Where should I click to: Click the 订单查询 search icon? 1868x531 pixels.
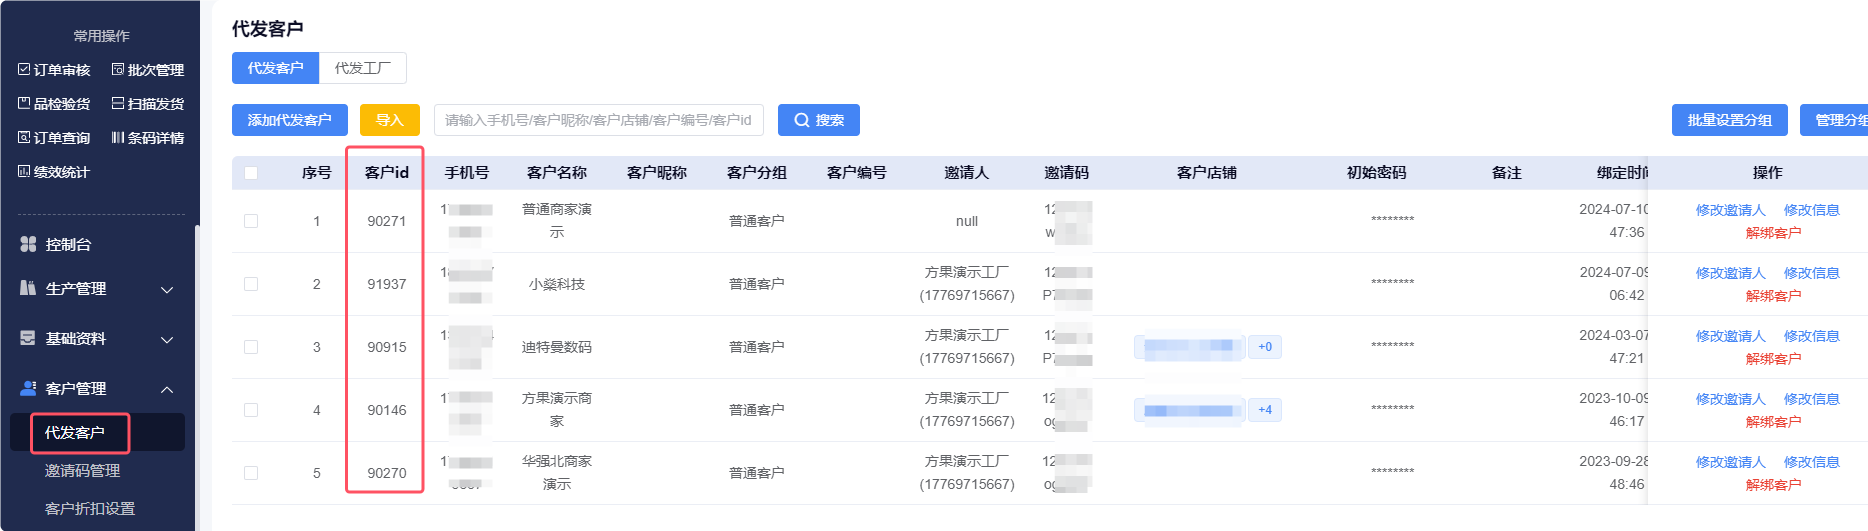coord(24,138)
